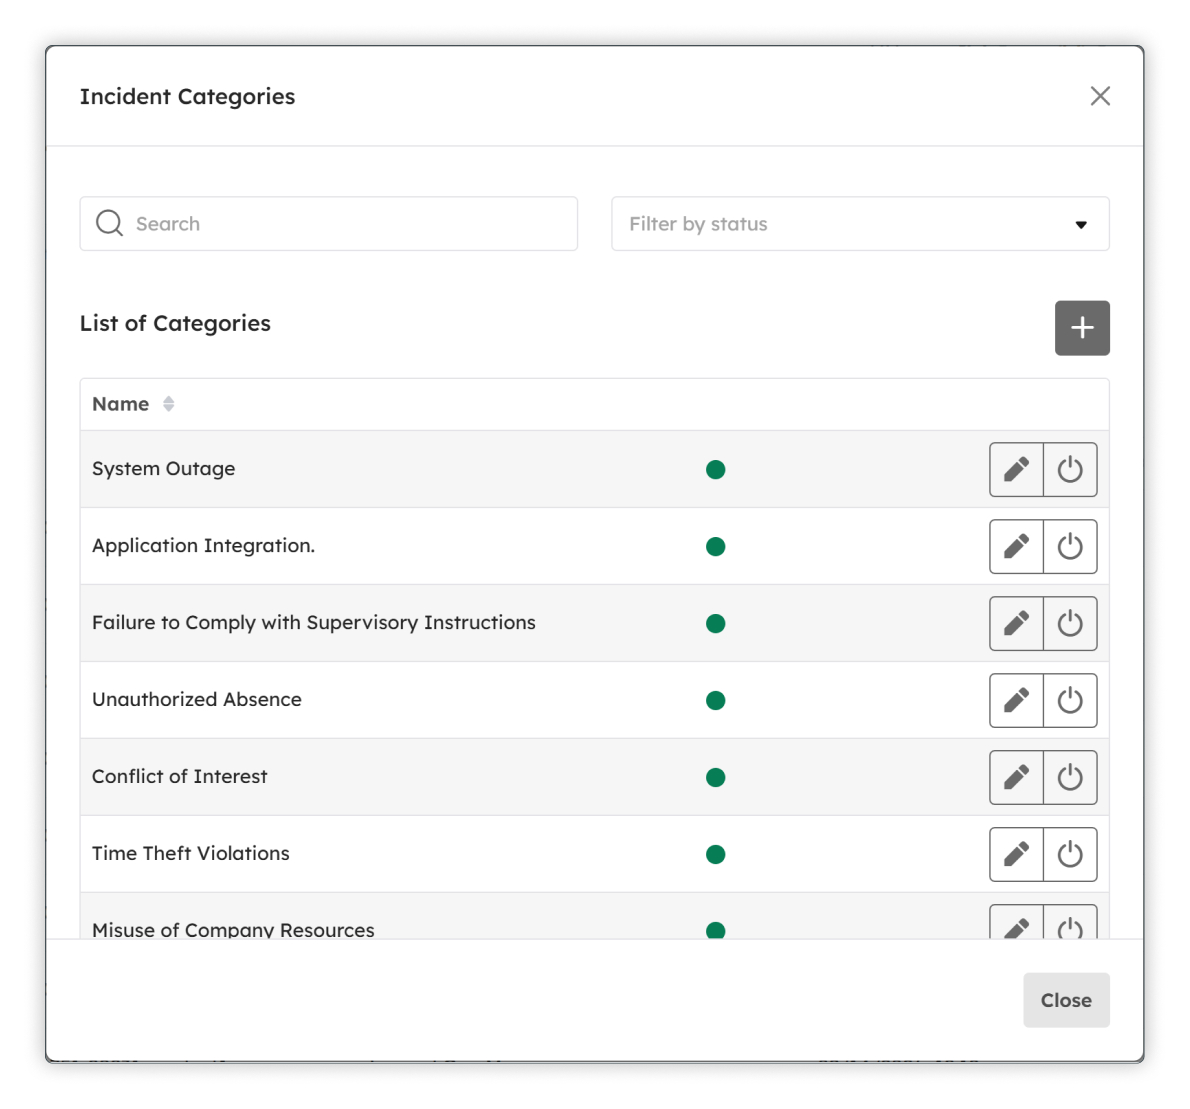Screen dimensions: 1190x1109
Task: Edit the Application Integration category
Action: click(1016, 547)
